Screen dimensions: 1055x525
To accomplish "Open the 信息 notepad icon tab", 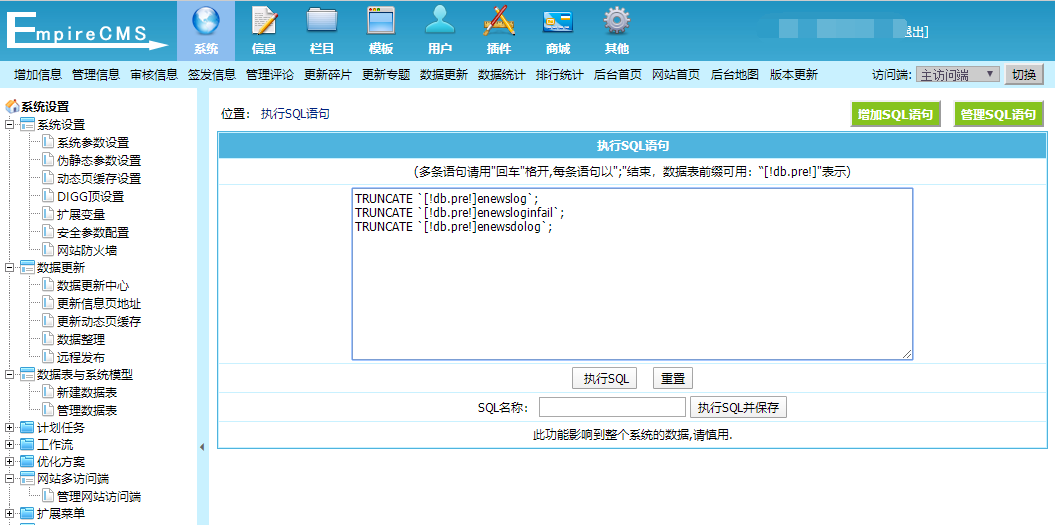I will click(x=264, y=31).
